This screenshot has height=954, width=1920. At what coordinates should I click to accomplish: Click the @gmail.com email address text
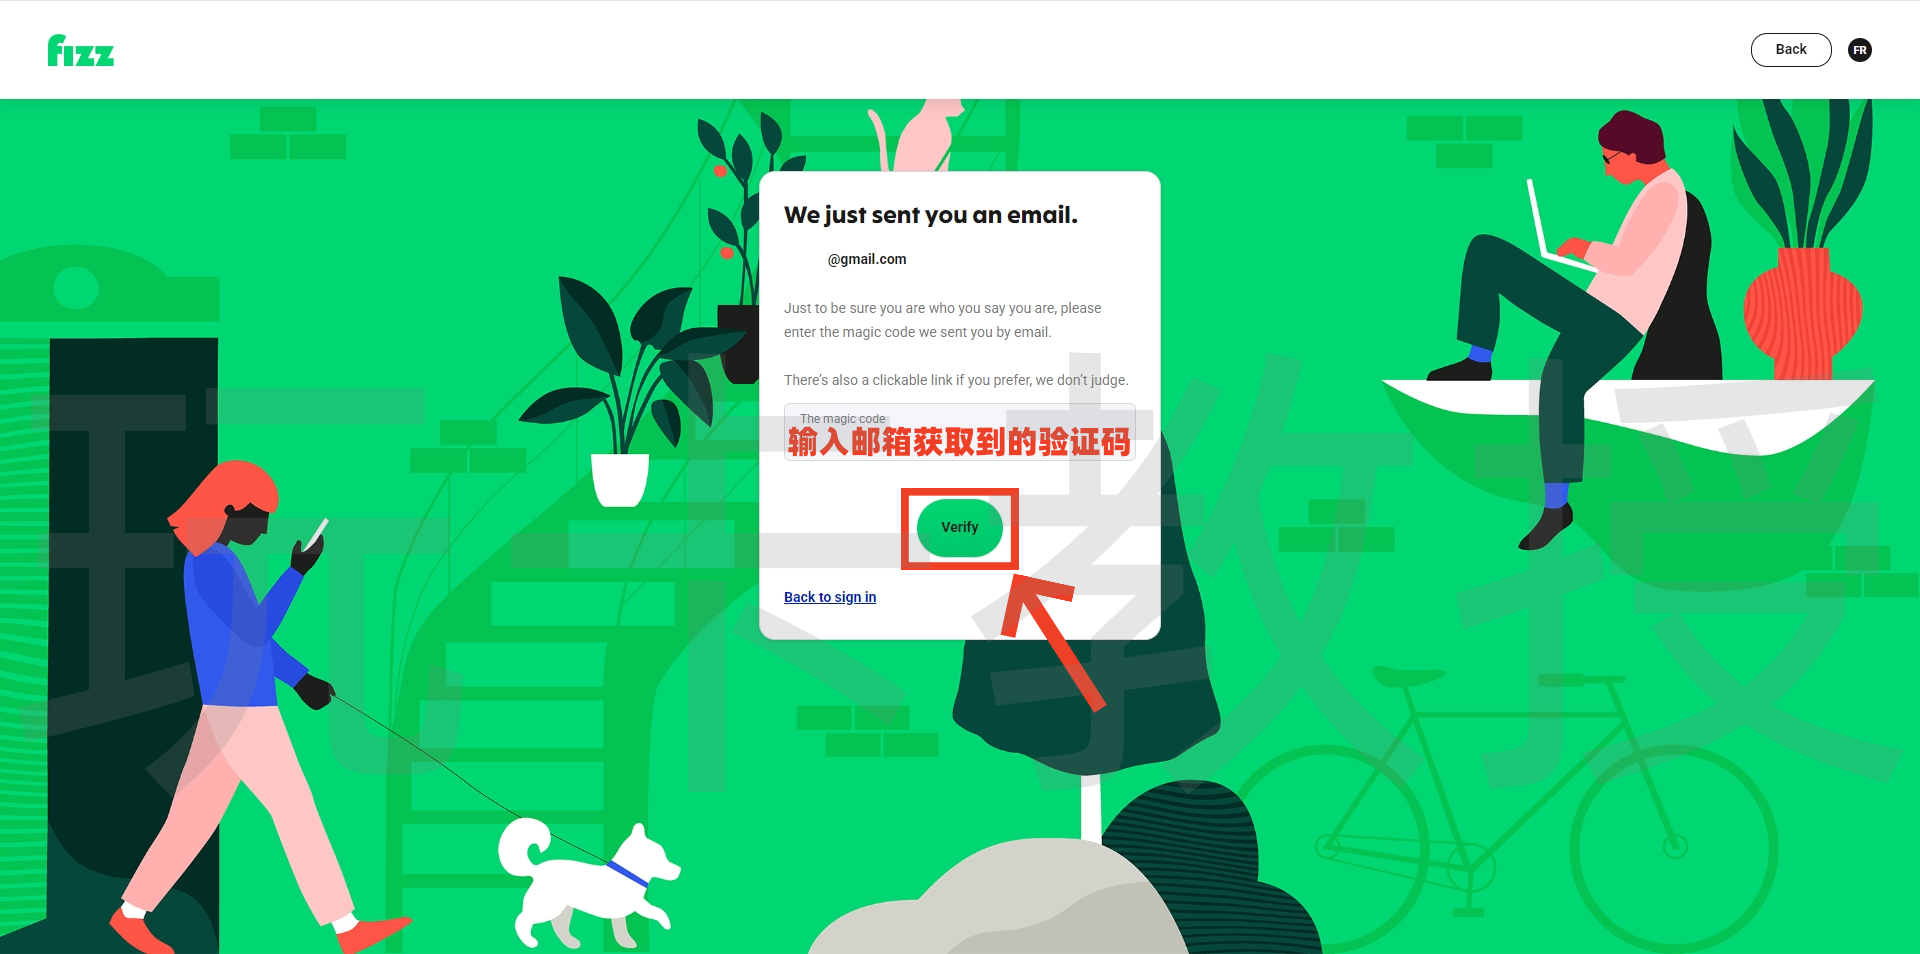(x=867, y=259)
